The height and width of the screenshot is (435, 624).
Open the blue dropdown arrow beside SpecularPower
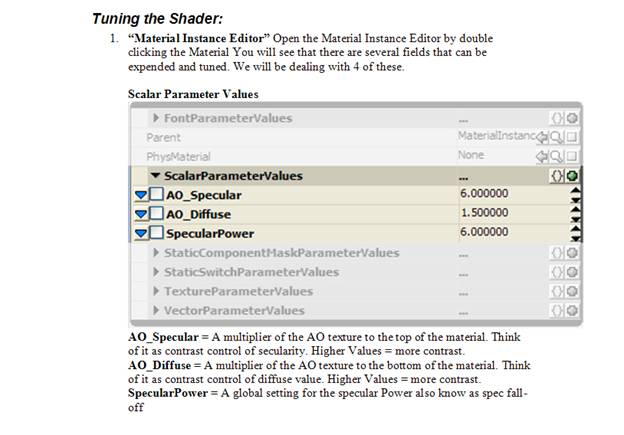click(x=141, y=234)
